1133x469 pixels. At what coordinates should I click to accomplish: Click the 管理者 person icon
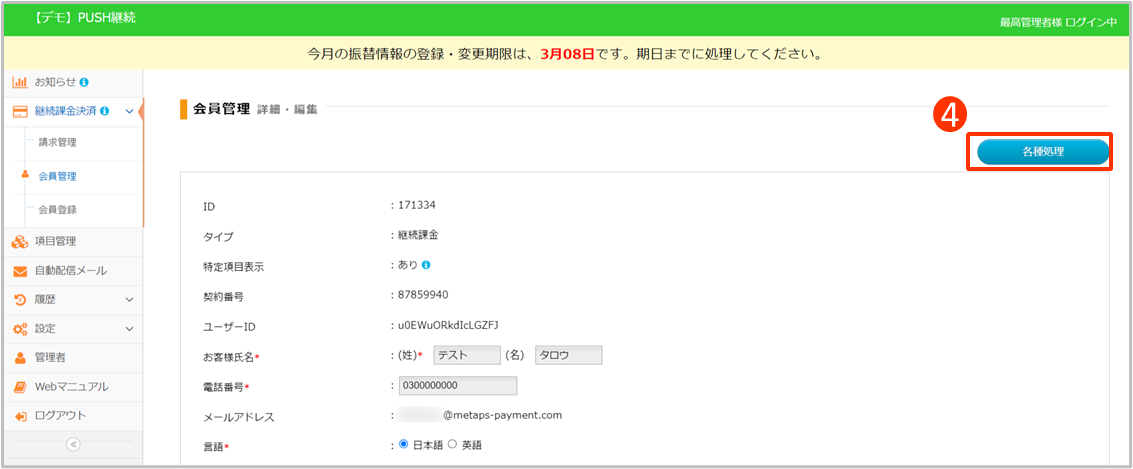point(19,357)
